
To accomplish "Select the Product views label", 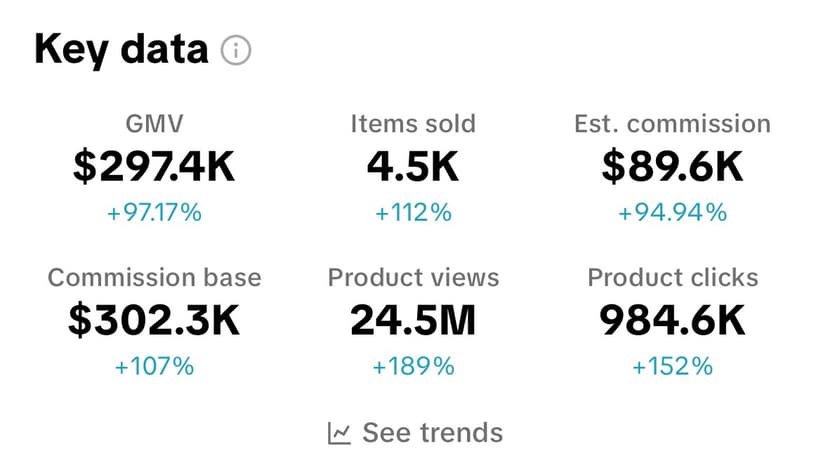I will point(413,277).
